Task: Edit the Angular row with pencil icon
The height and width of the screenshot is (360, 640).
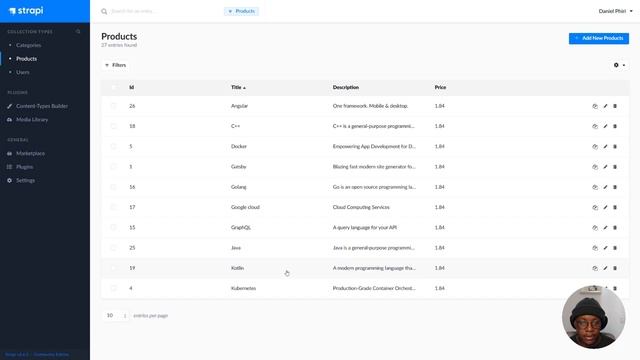Action: coord(605,106)
